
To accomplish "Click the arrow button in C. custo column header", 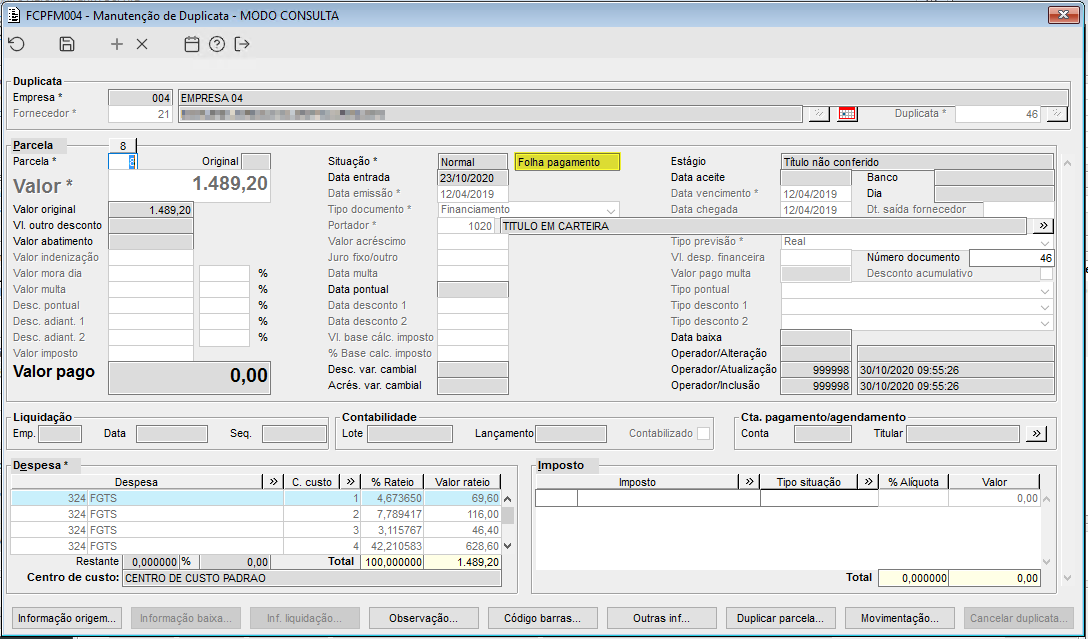I will click(350, 482).
